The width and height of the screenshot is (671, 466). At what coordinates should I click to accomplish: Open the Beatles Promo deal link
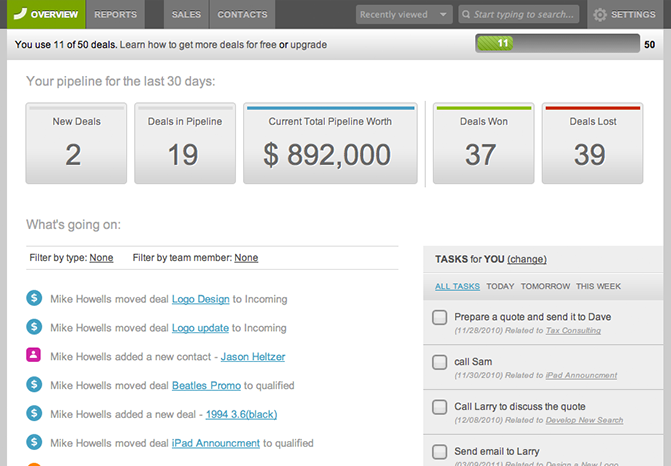click(206, 385)
